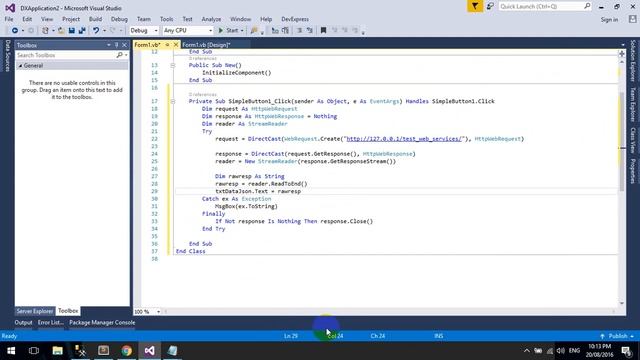Viewport: 640px width, 360px height.
Task: Open the Any CPU platform dropdown
Action: 210,31
